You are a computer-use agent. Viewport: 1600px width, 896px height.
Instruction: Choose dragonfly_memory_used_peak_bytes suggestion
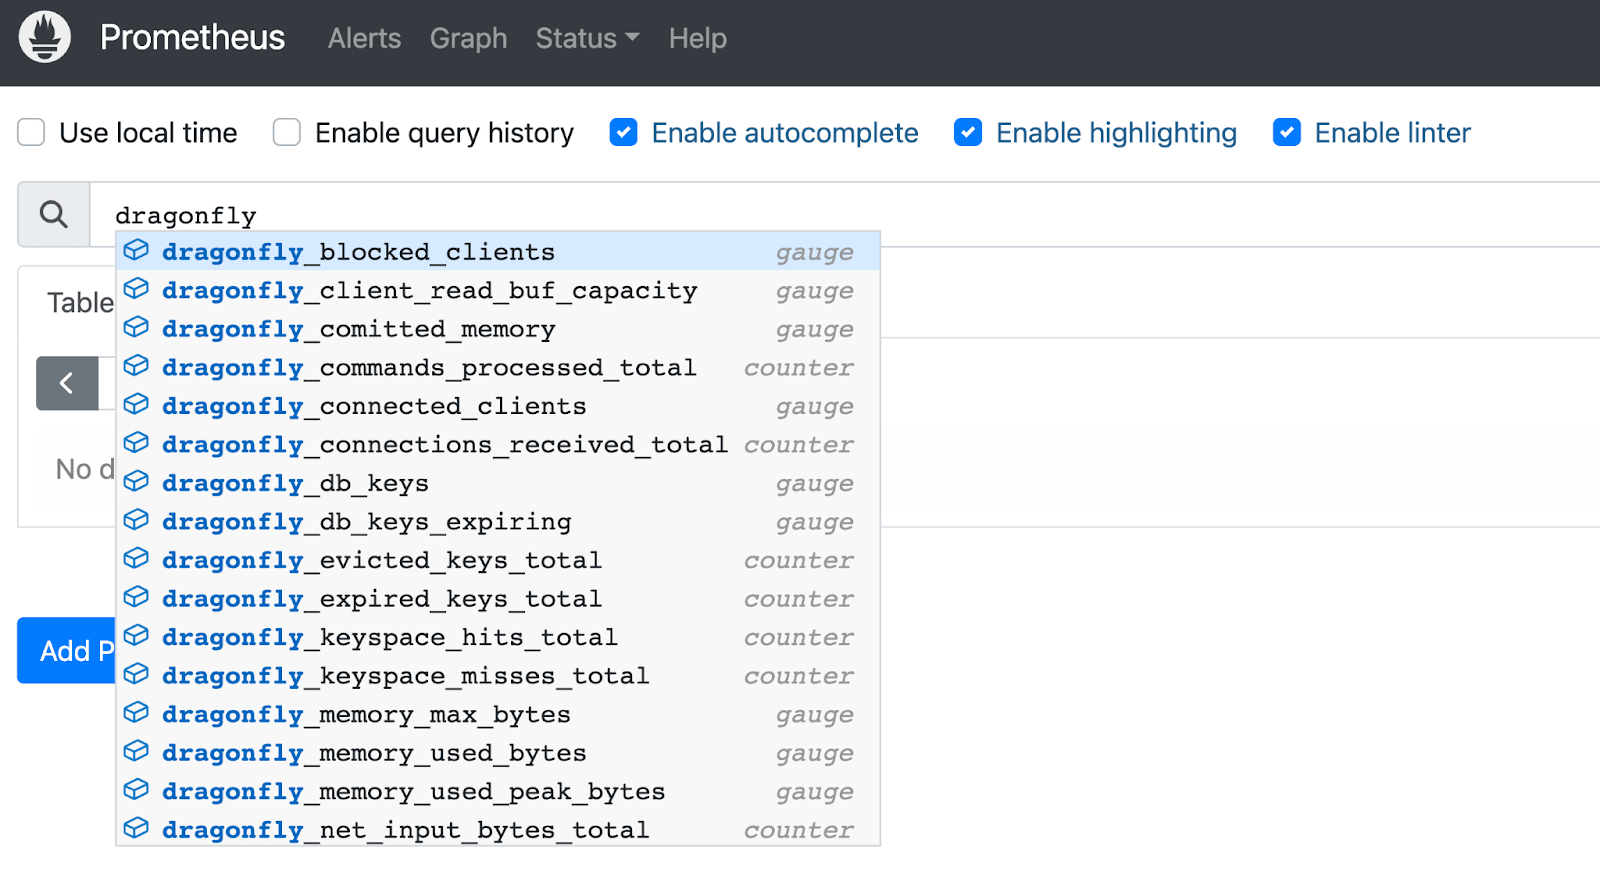pos(498,790)
